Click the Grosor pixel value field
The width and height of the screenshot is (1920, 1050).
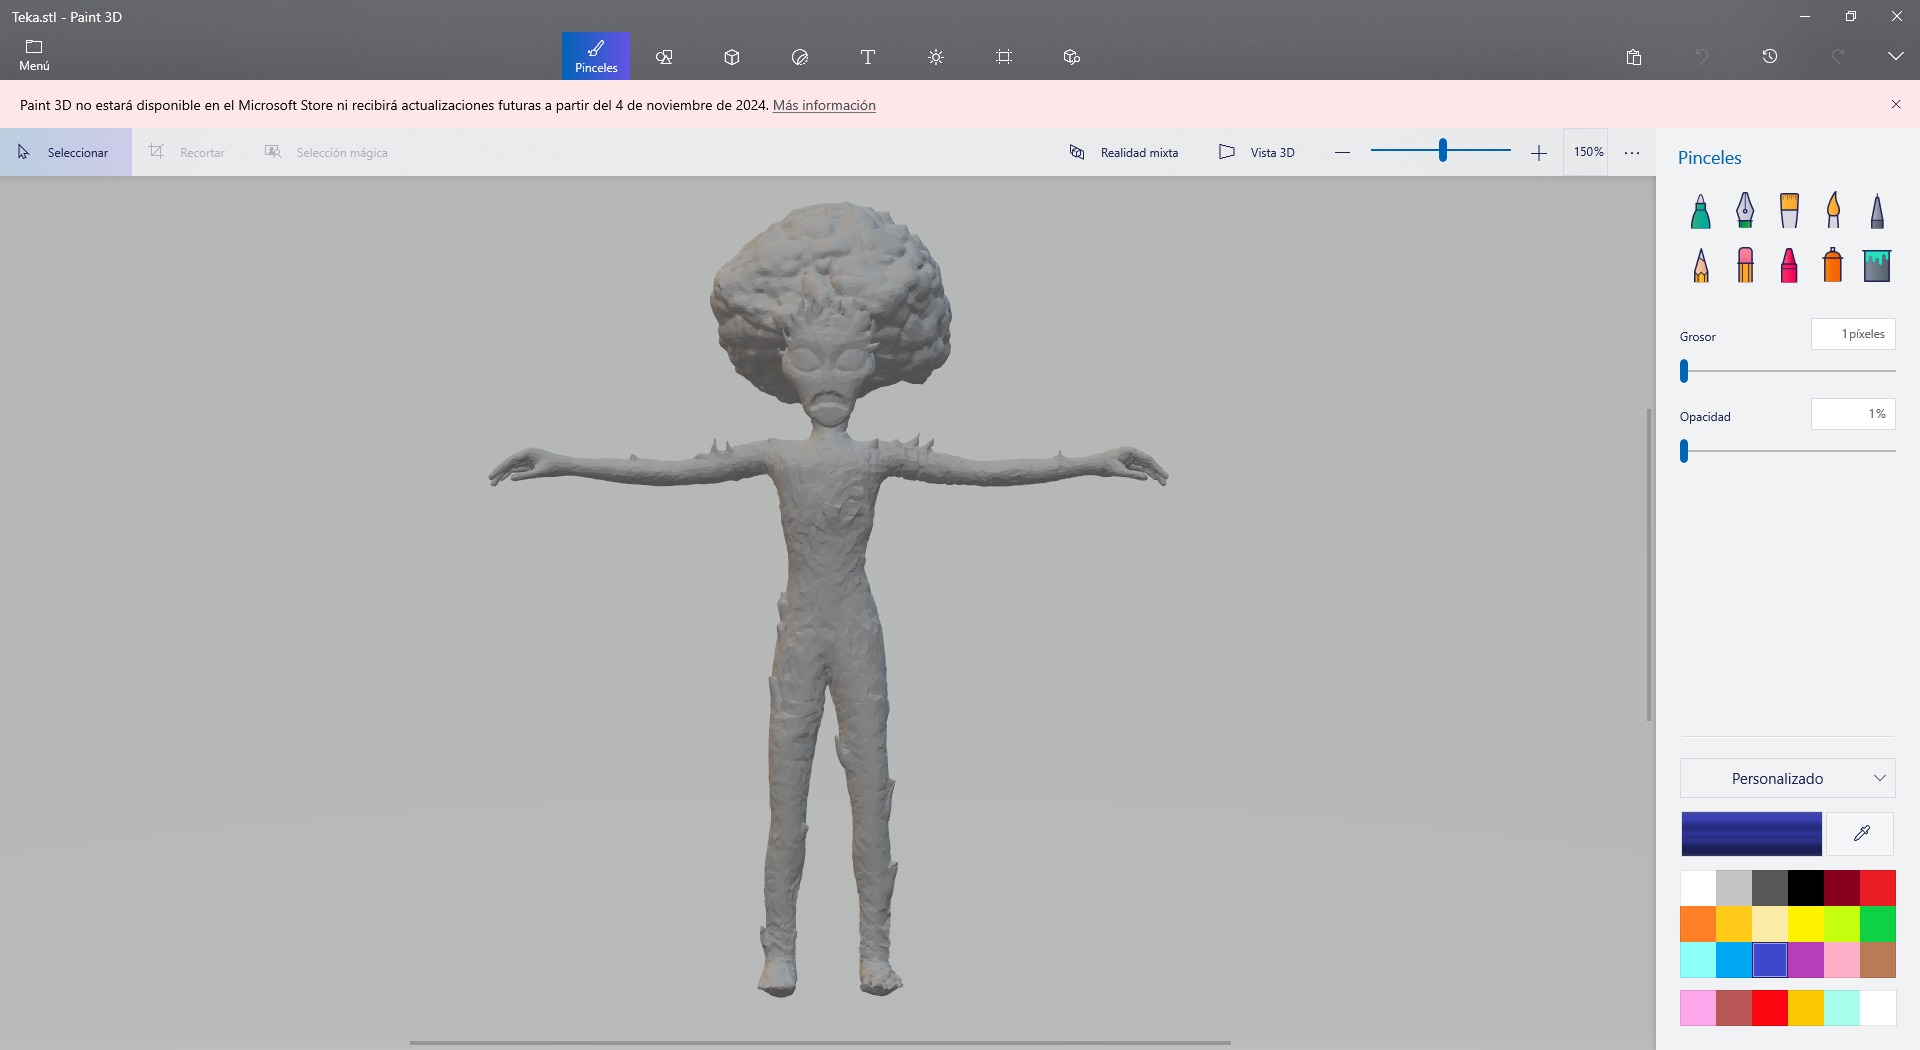pyautogui.click(x=1853, y=334)
